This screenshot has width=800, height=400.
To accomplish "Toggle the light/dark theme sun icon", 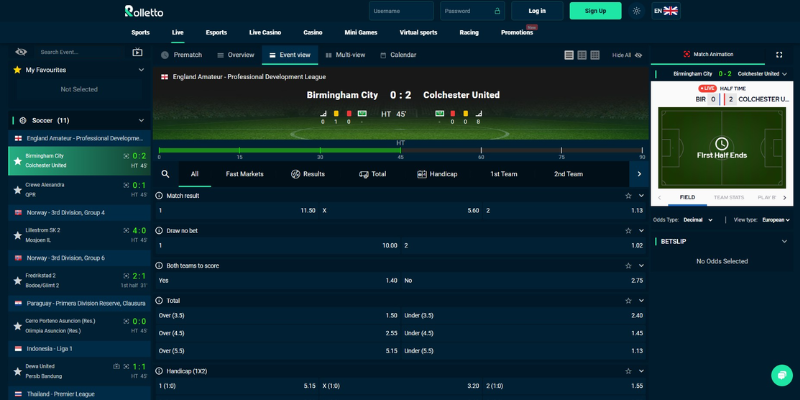I will coord(636,11).
